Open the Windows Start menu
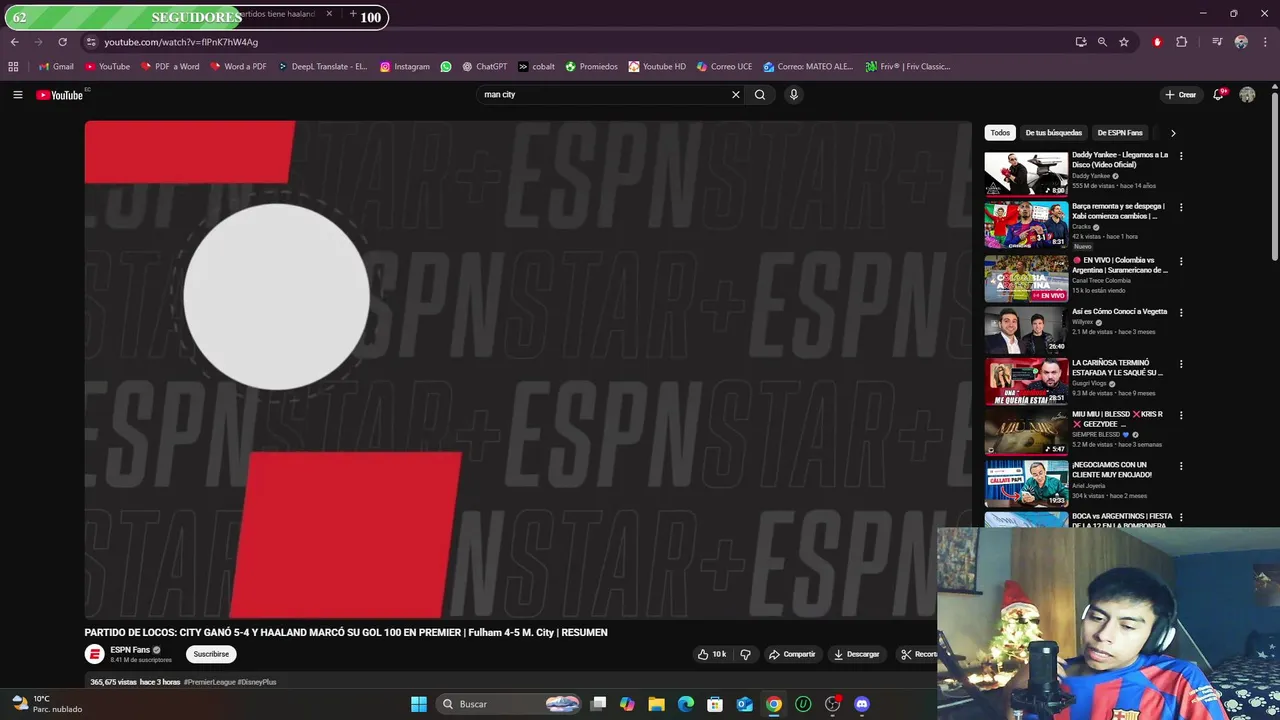 [x=419, y=704]
